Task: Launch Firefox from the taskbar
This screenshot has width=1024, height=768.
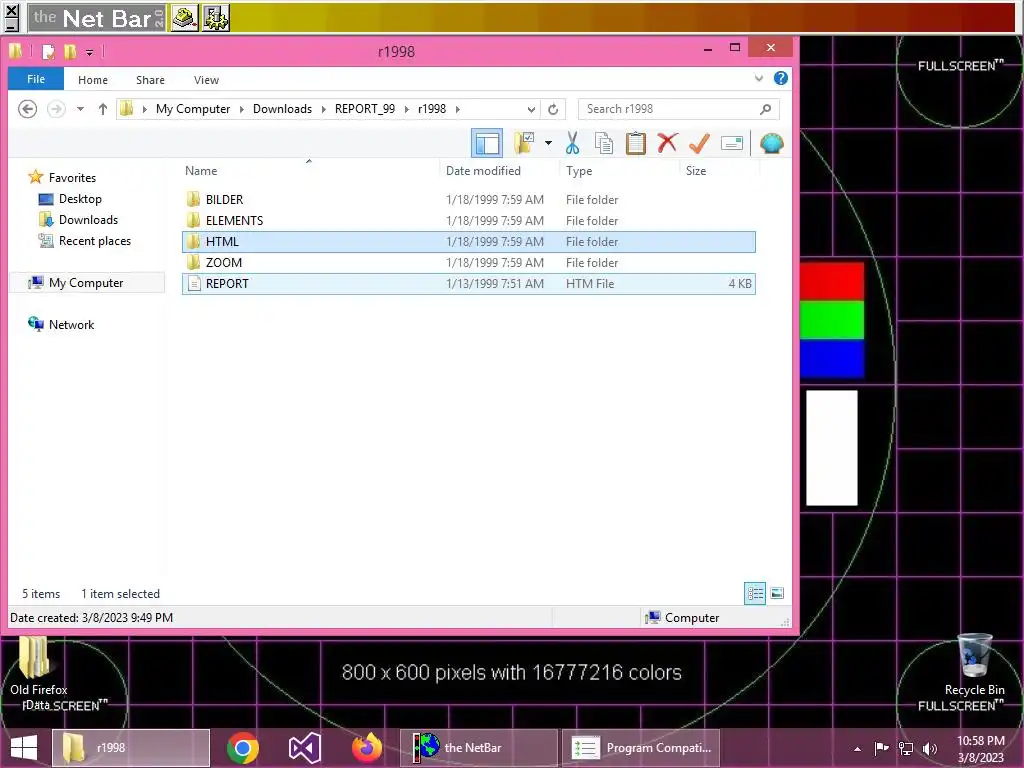Action: click(366, 748)
